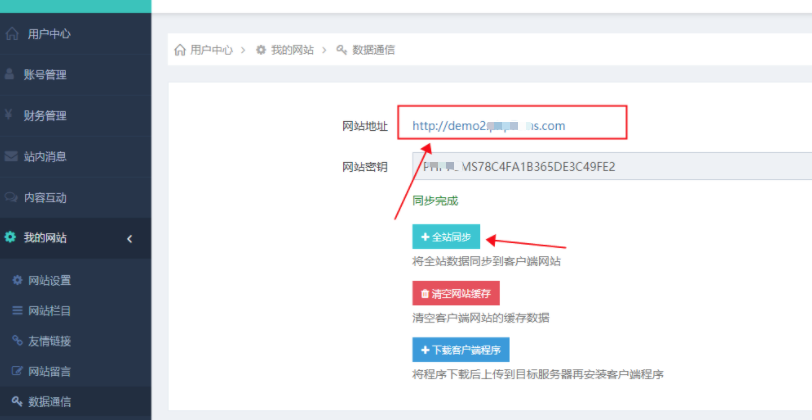Click the 网站密钥 label
Image resolution: width=812 pixels, height=420 pixels.
(x=365, y=167)
